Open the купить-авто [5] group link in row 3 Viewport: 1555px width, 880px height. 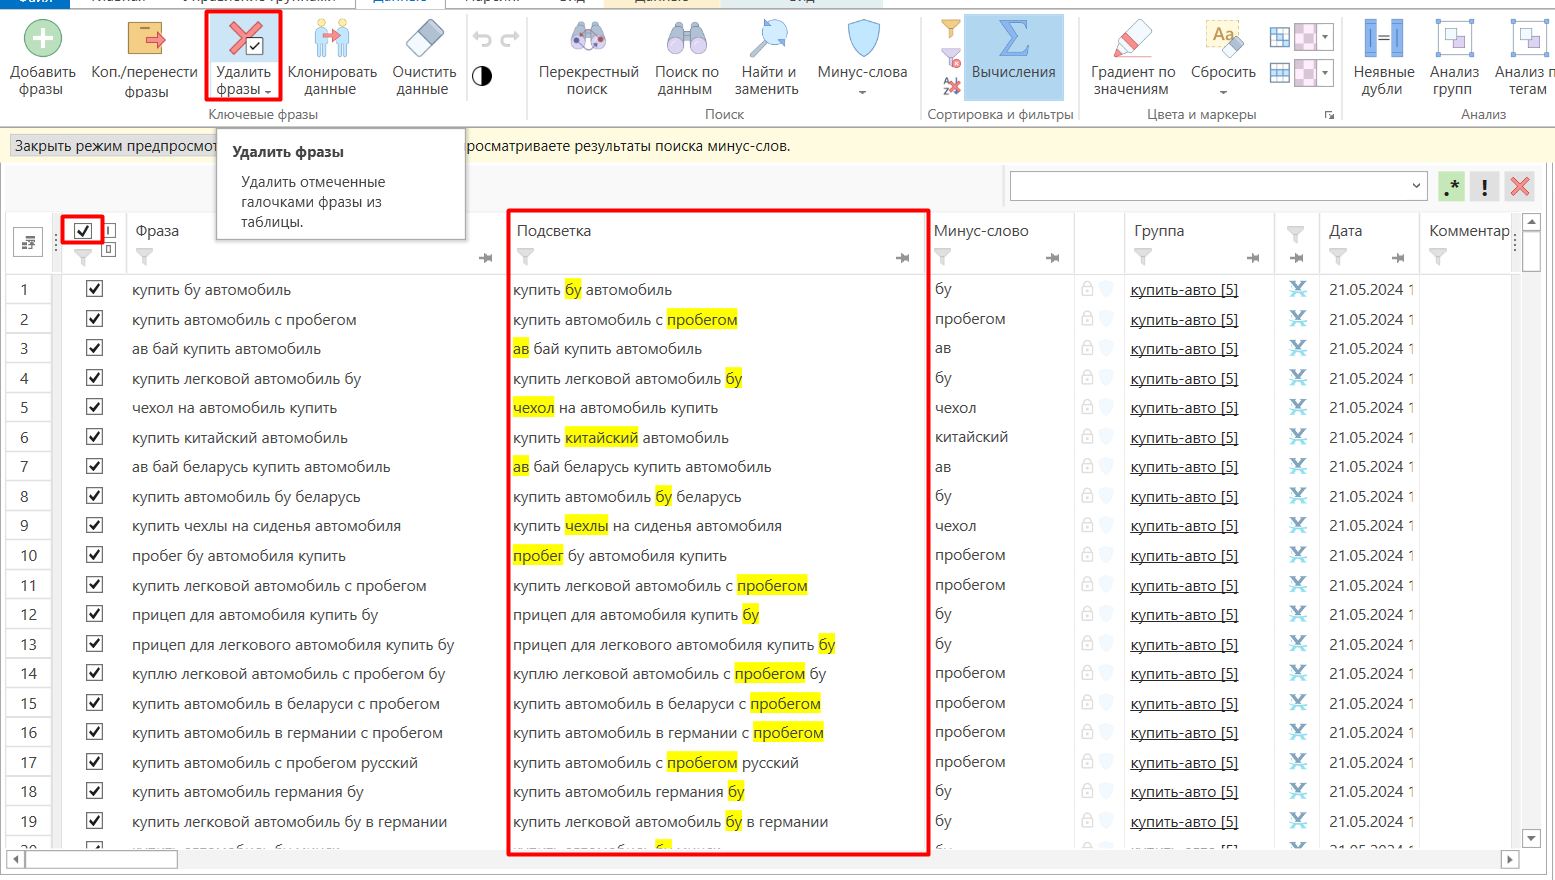pyautogui.click(x=1184, y=349)
